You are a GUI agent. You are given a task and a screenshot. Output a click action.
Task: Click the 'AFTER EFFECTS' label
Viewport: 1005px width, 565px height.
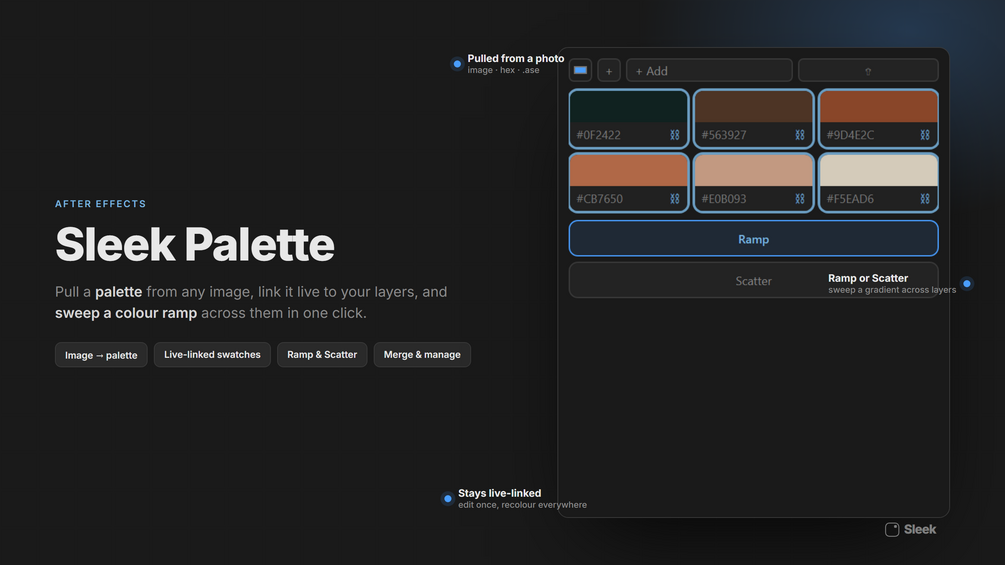[101, 204]
